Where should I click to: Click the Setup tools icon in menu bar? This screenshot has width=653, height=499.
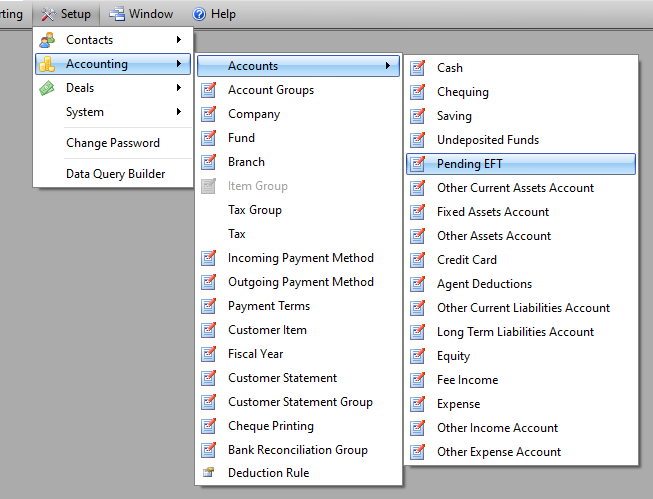pos(48,14)
